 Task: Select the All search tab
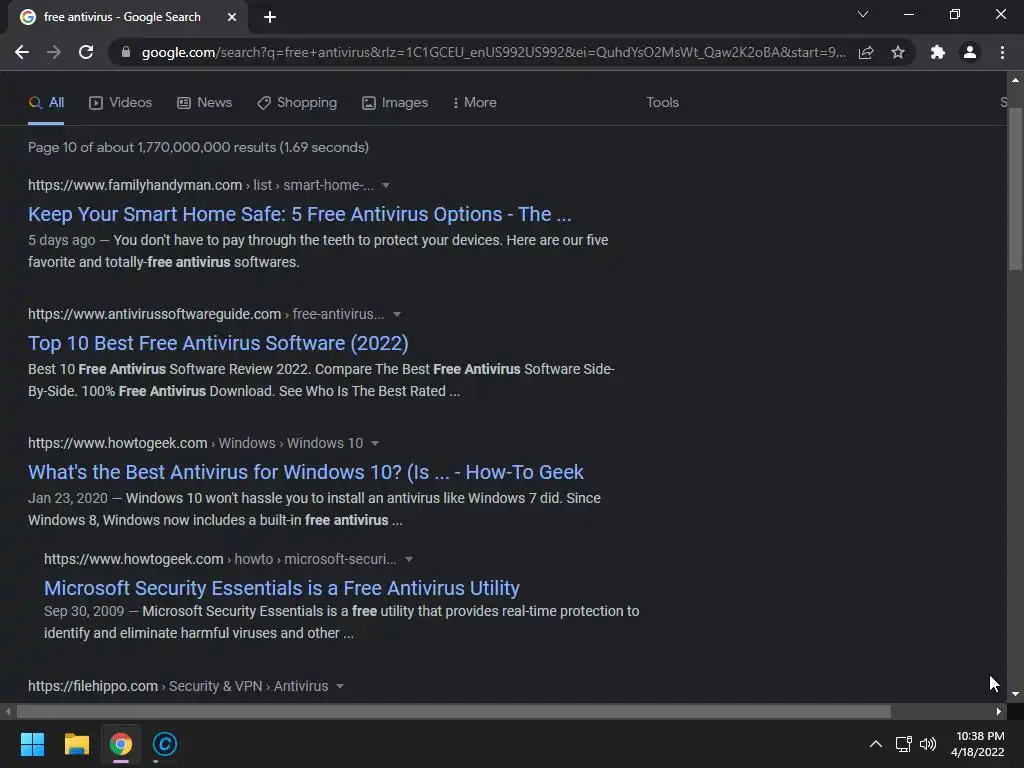[46, 103]
